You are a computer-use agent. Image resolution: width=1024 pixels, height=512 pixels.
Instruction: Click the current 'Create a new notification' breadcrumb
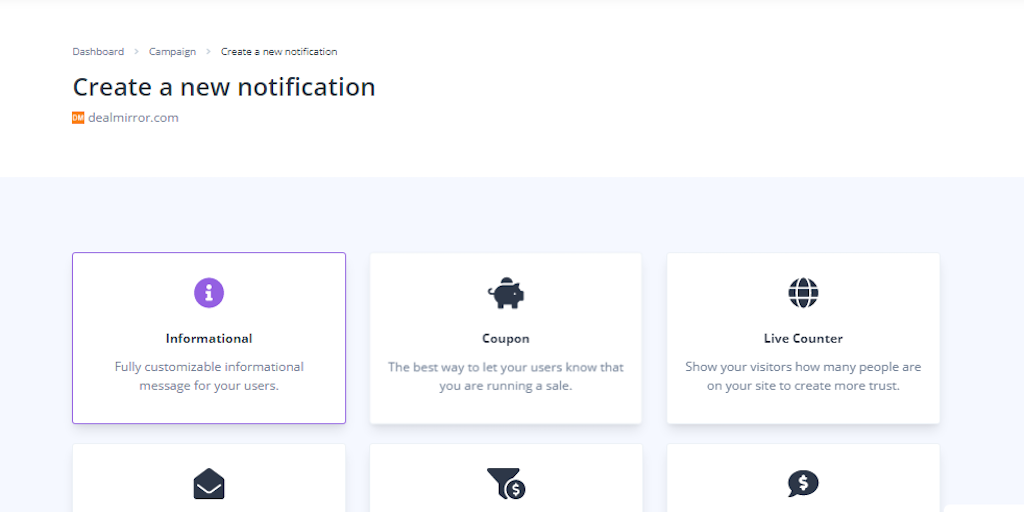[279, 52]
